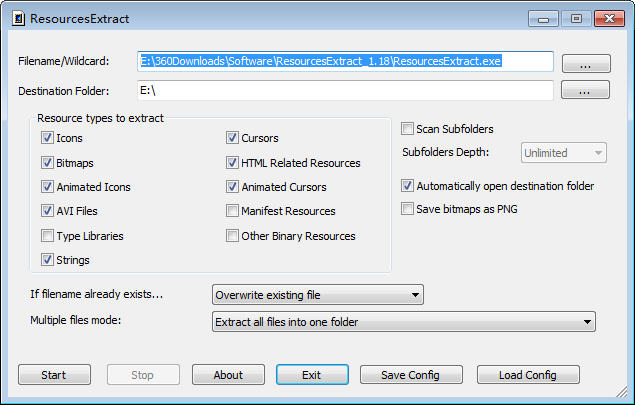
Task: Click the Start button
Action: 54,375
